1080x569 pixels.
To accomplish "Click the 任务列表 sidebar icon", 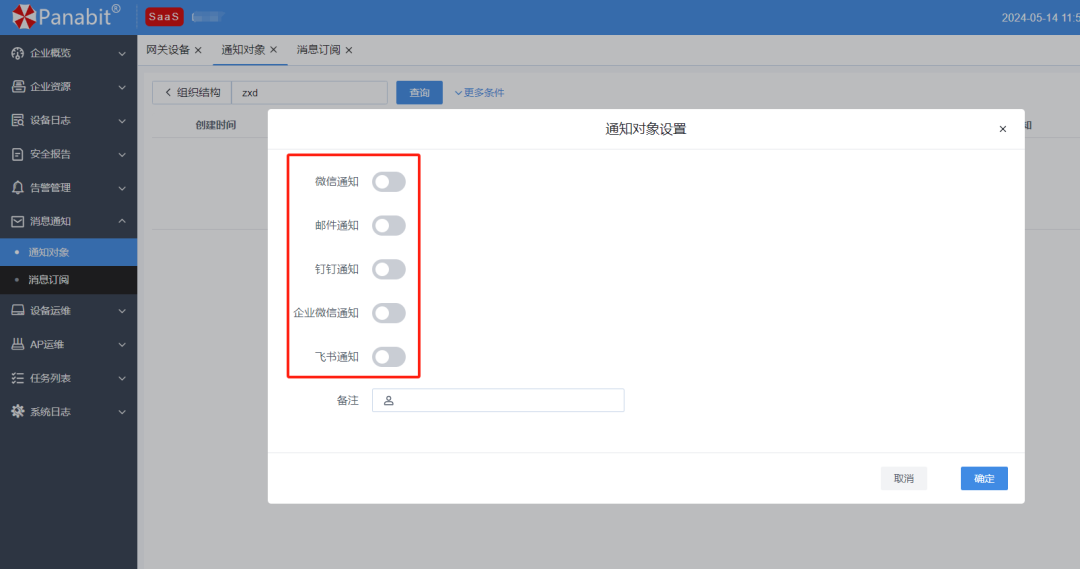I will 18,378.
